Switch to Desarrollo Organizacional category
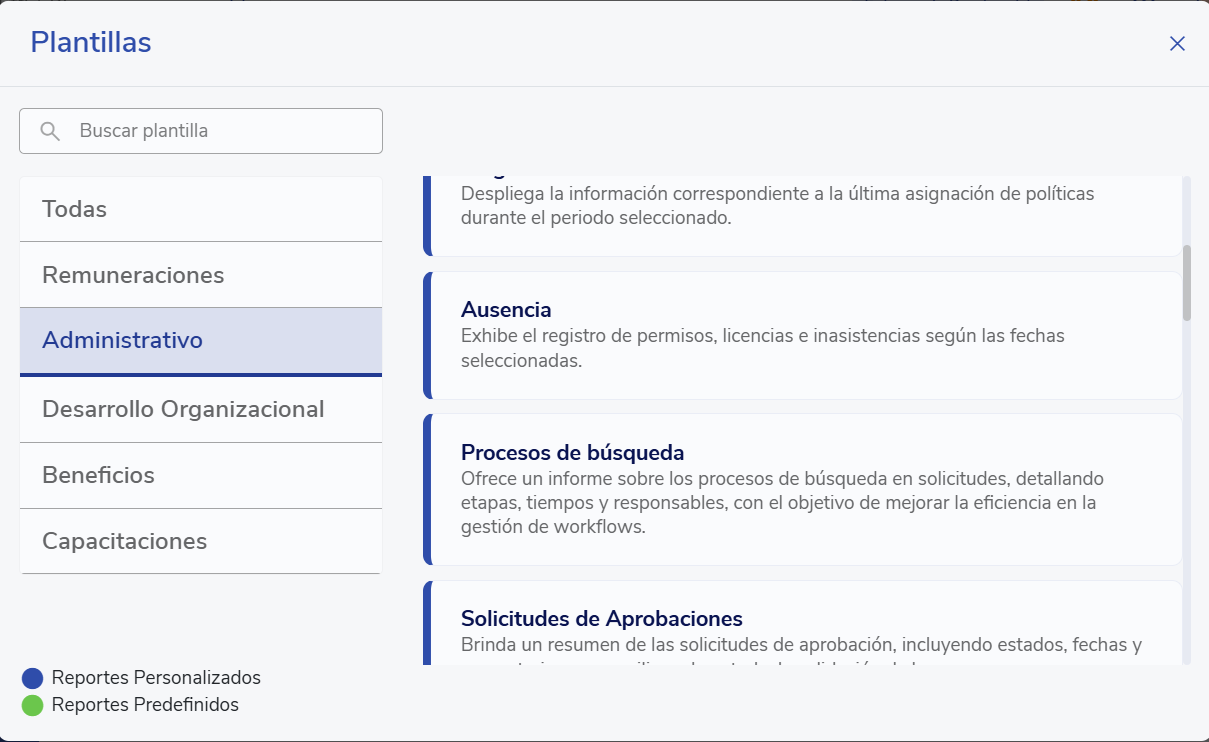 pos(200,409)
